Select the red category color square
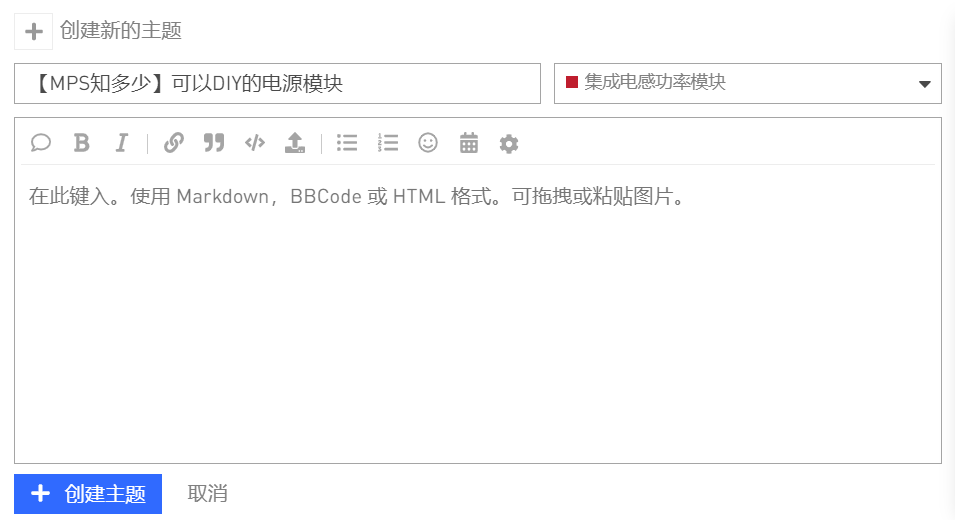955x520 pixels. pos(571,82)
